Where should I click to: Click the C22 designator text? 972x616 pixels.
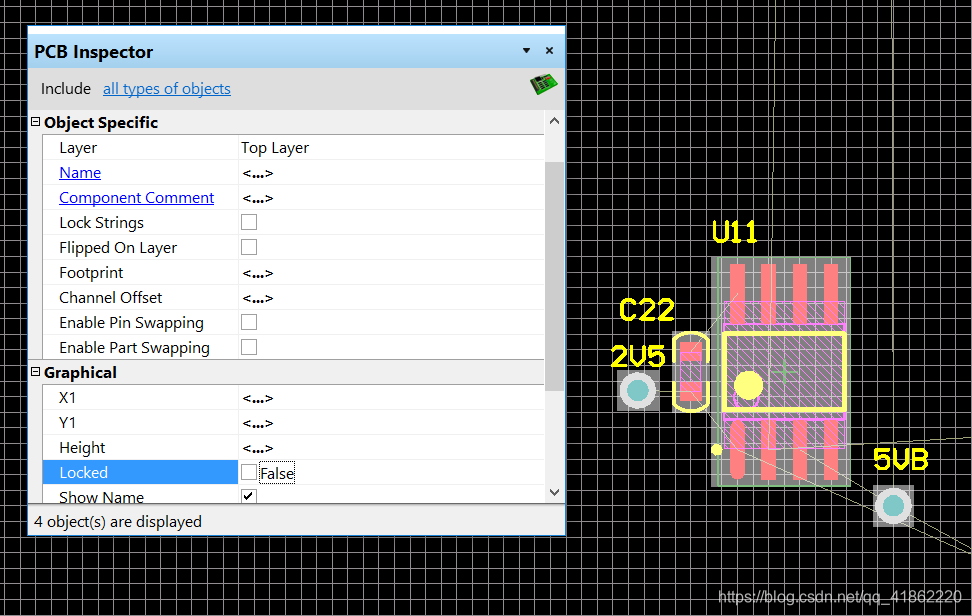647,309
